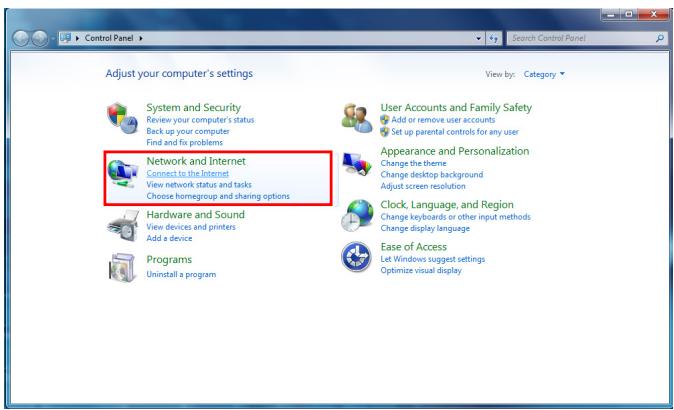
Task: Open Appearance and Personalization heading
Action: pos(455,151)
